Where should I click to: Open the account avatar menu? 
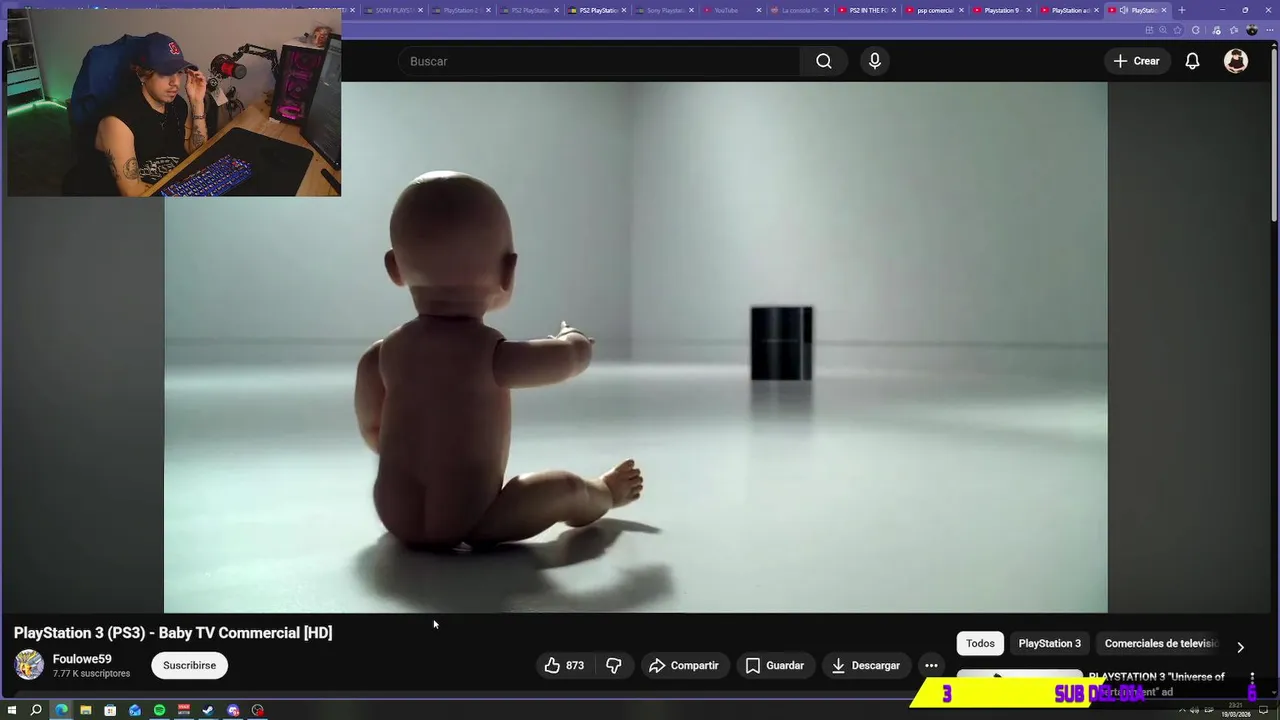coord(1236,61)
